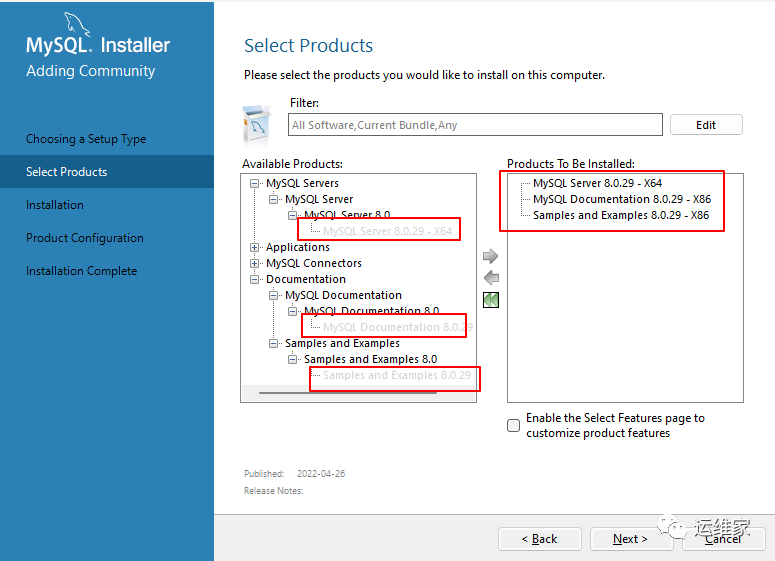Click the published date 2022-04-26
Screen dimensions: 775x561
coord(321,474)
